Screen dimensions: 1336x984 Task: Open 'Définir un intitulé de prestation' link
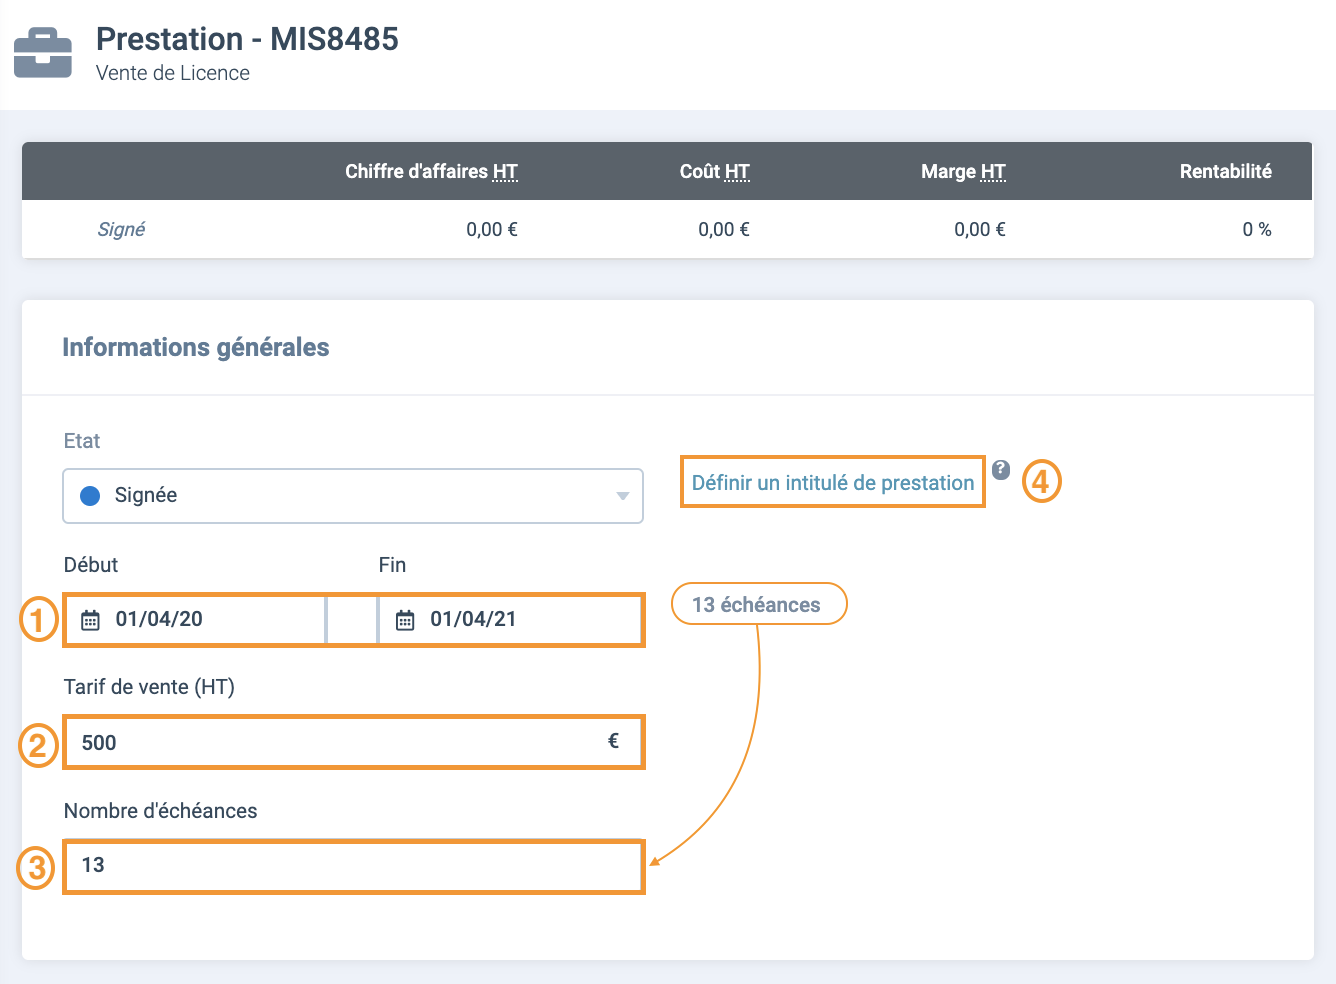[832, 483]
